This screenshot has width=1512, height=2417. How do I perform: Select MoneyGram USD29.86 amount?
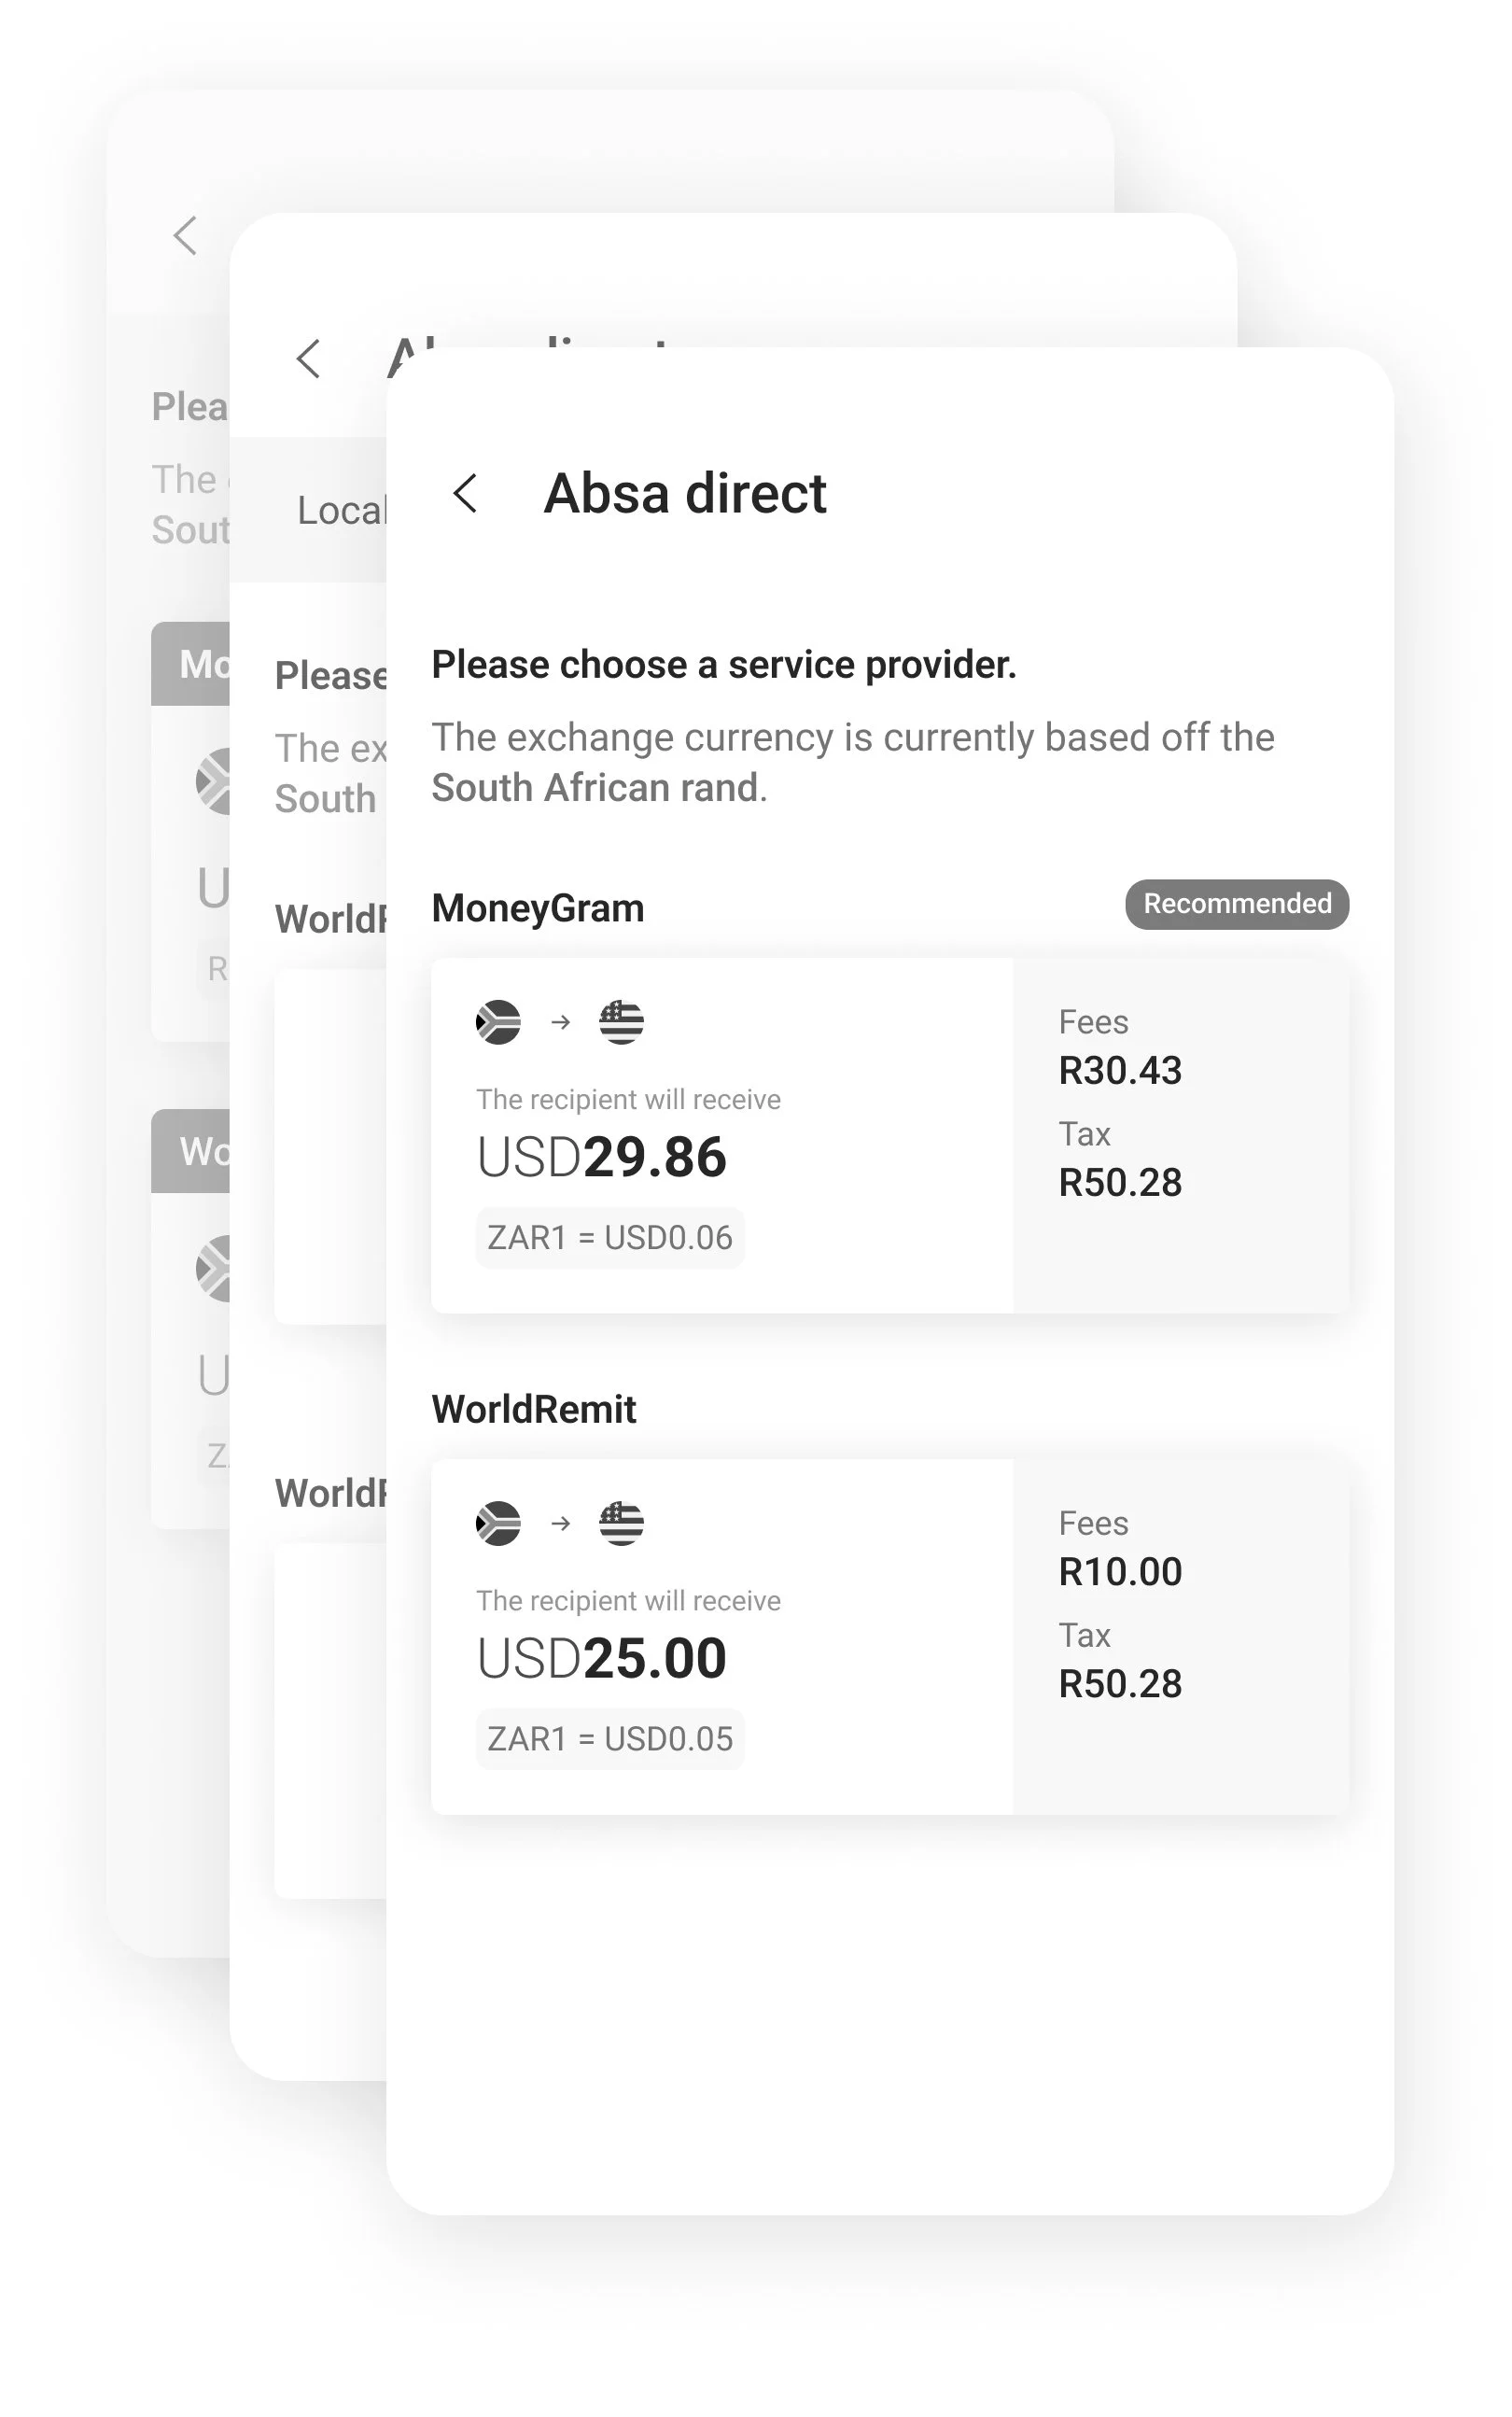601,1157
